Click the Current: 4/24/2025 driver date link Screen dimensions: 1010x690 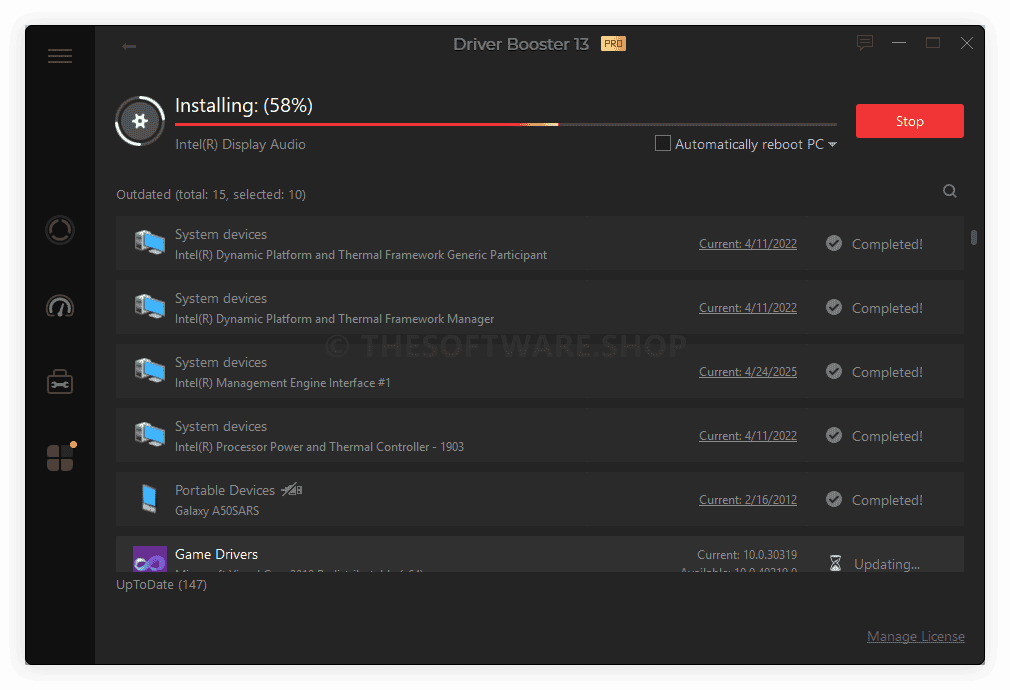(747, 372)
